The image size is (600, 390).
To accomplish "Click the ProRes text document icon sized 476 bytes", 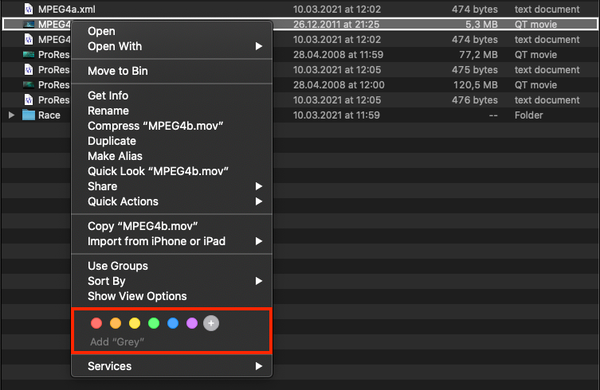I will pos(29,100).
